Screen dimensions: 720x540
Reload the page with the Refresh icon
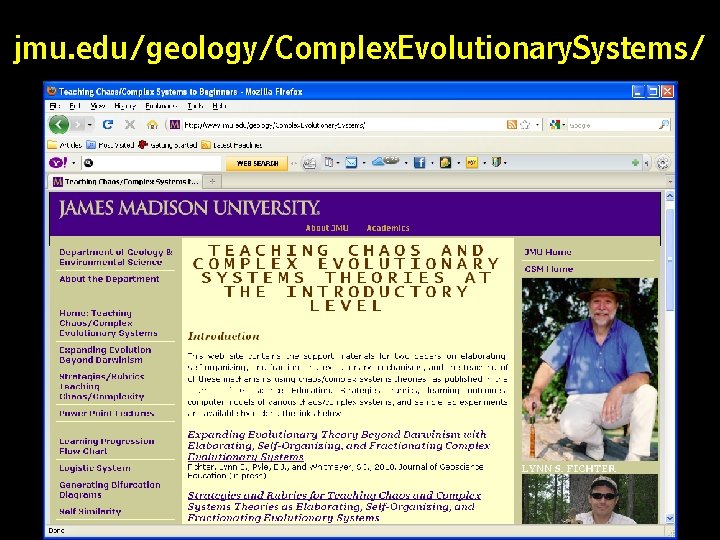click(108, 124)
